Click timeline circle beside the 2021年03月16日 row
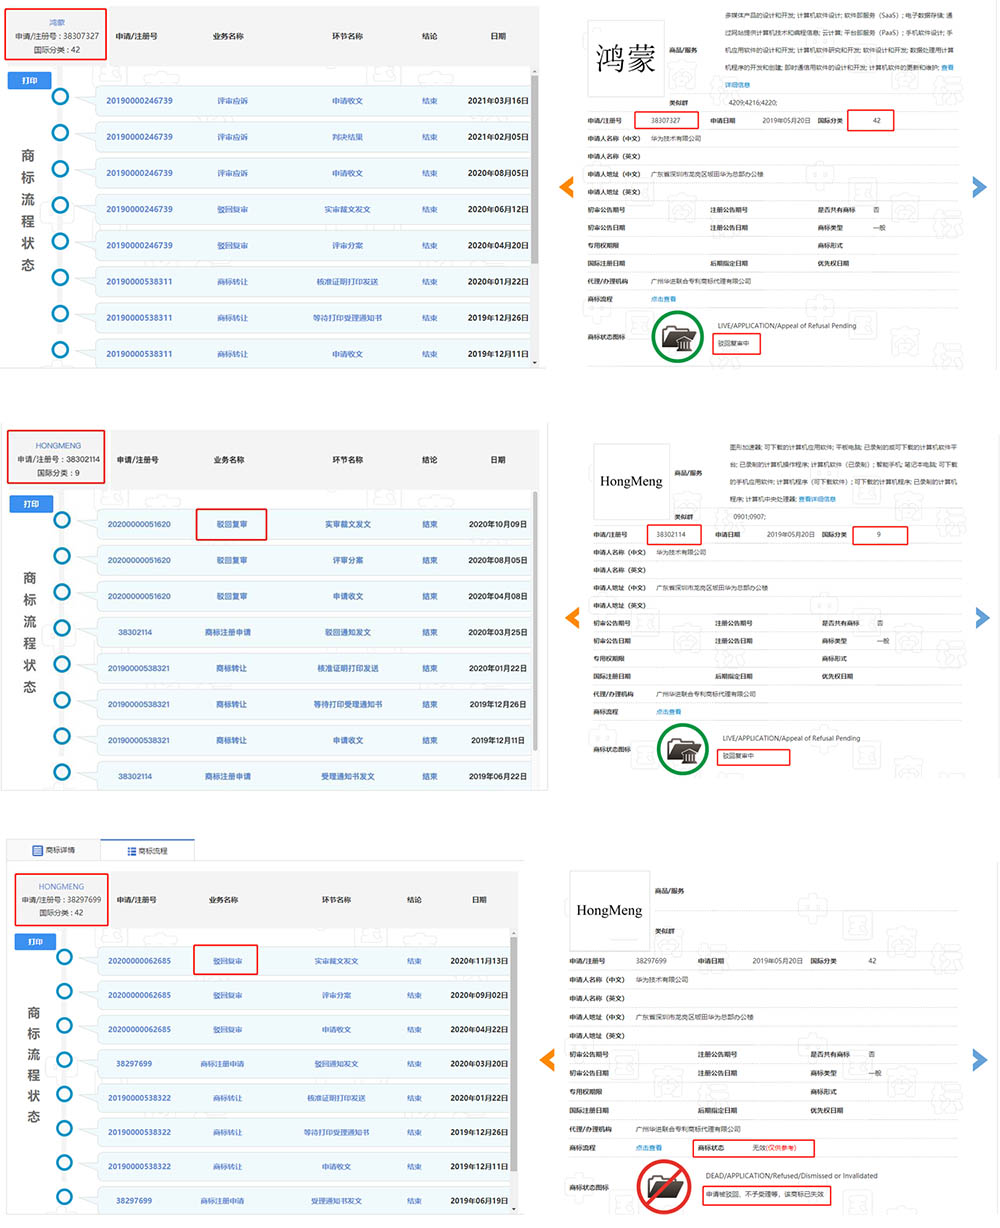 click(x=60, y=97)
